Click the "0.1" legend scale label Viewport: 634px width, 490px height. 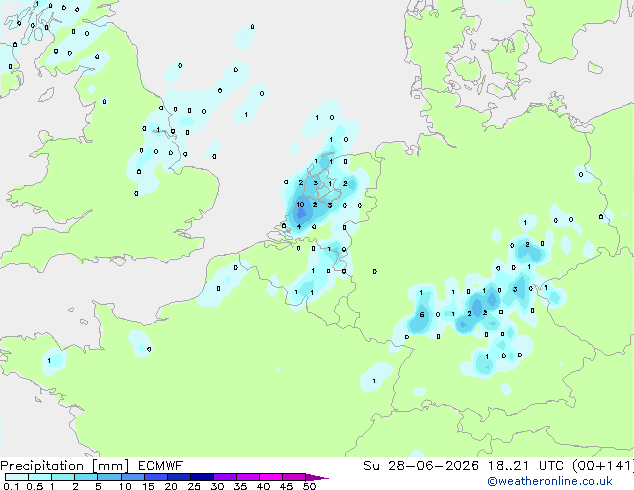point(11,486)
